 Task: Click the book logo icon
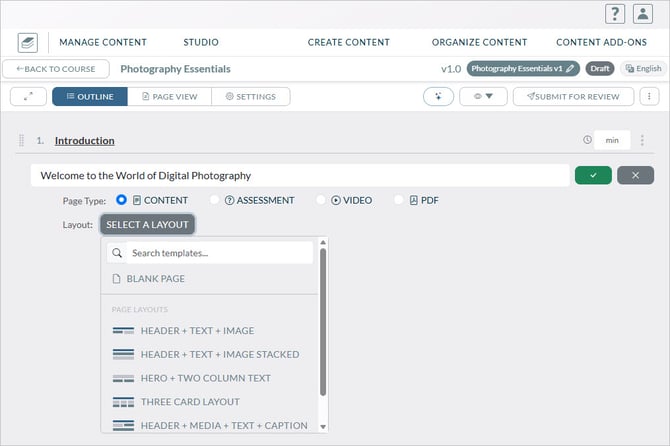[x=28, y=43]
